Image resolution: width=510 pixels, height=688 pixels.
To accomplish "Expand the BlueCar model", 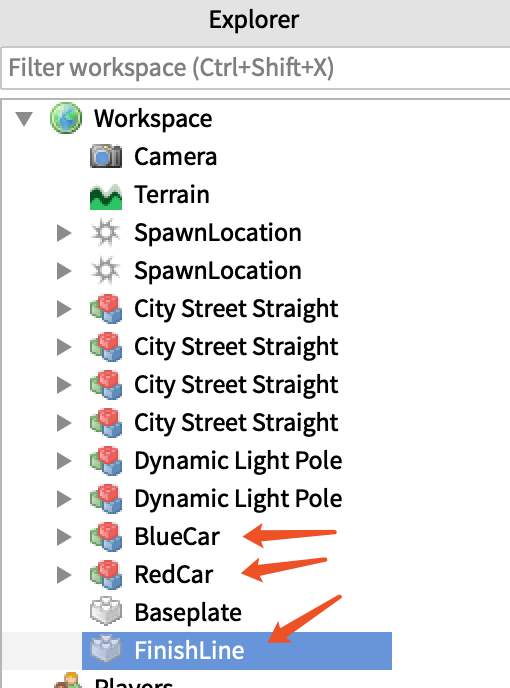I will click(x=64, y=537).
